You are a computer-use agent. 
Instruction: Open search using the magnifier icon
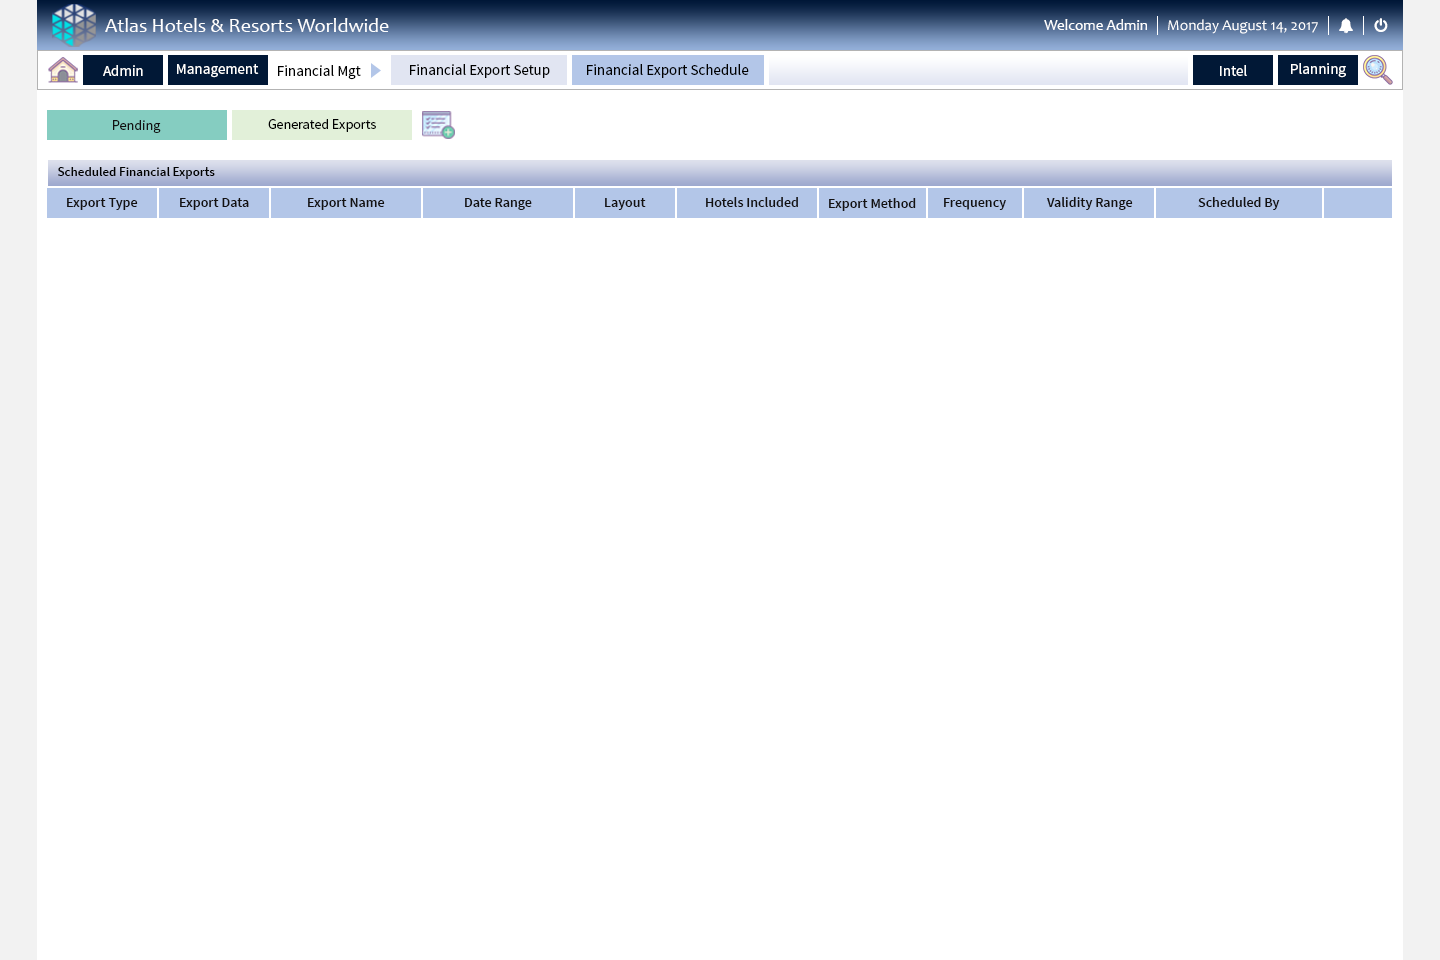(x=1377, y=70)
